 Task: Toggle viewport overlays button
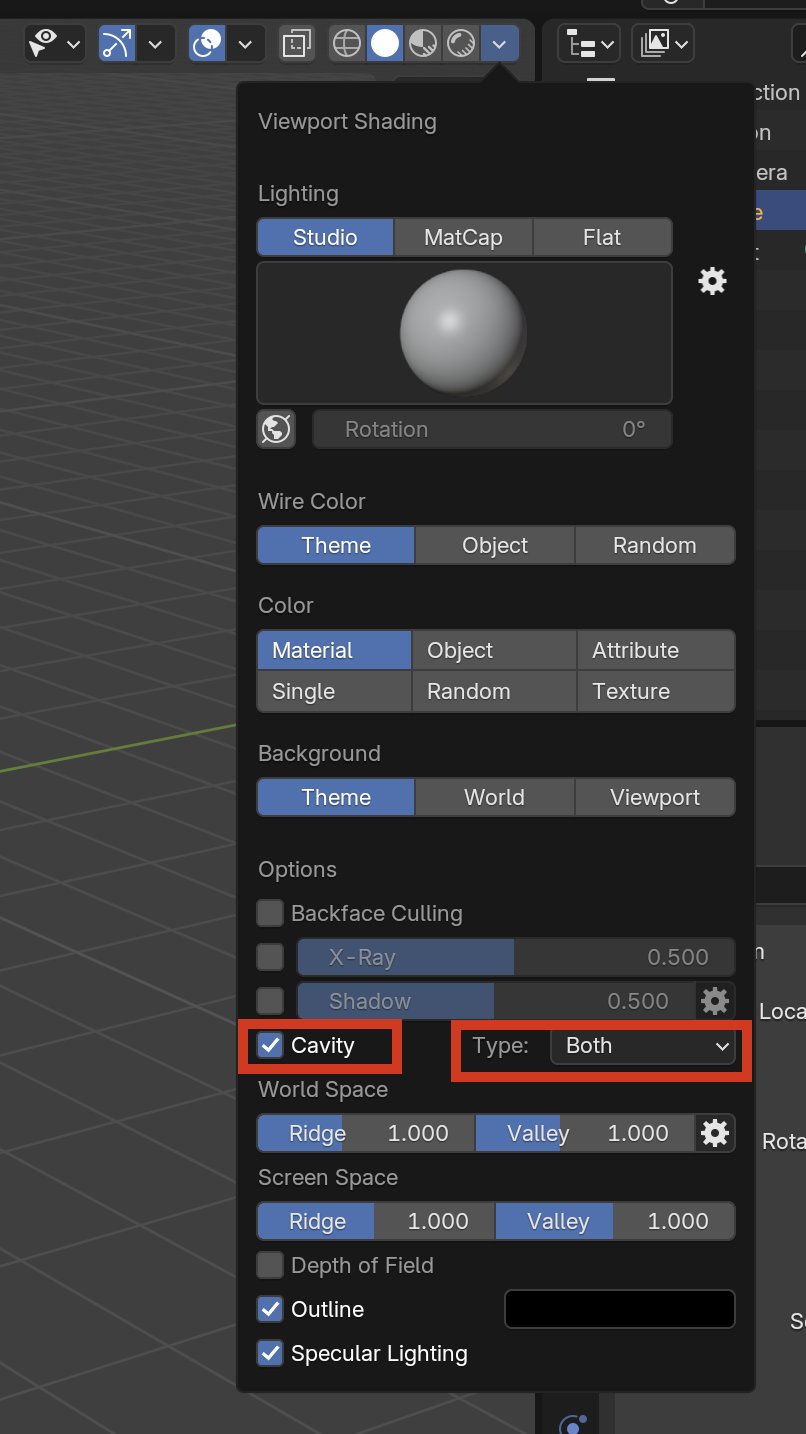coord(207,44)
